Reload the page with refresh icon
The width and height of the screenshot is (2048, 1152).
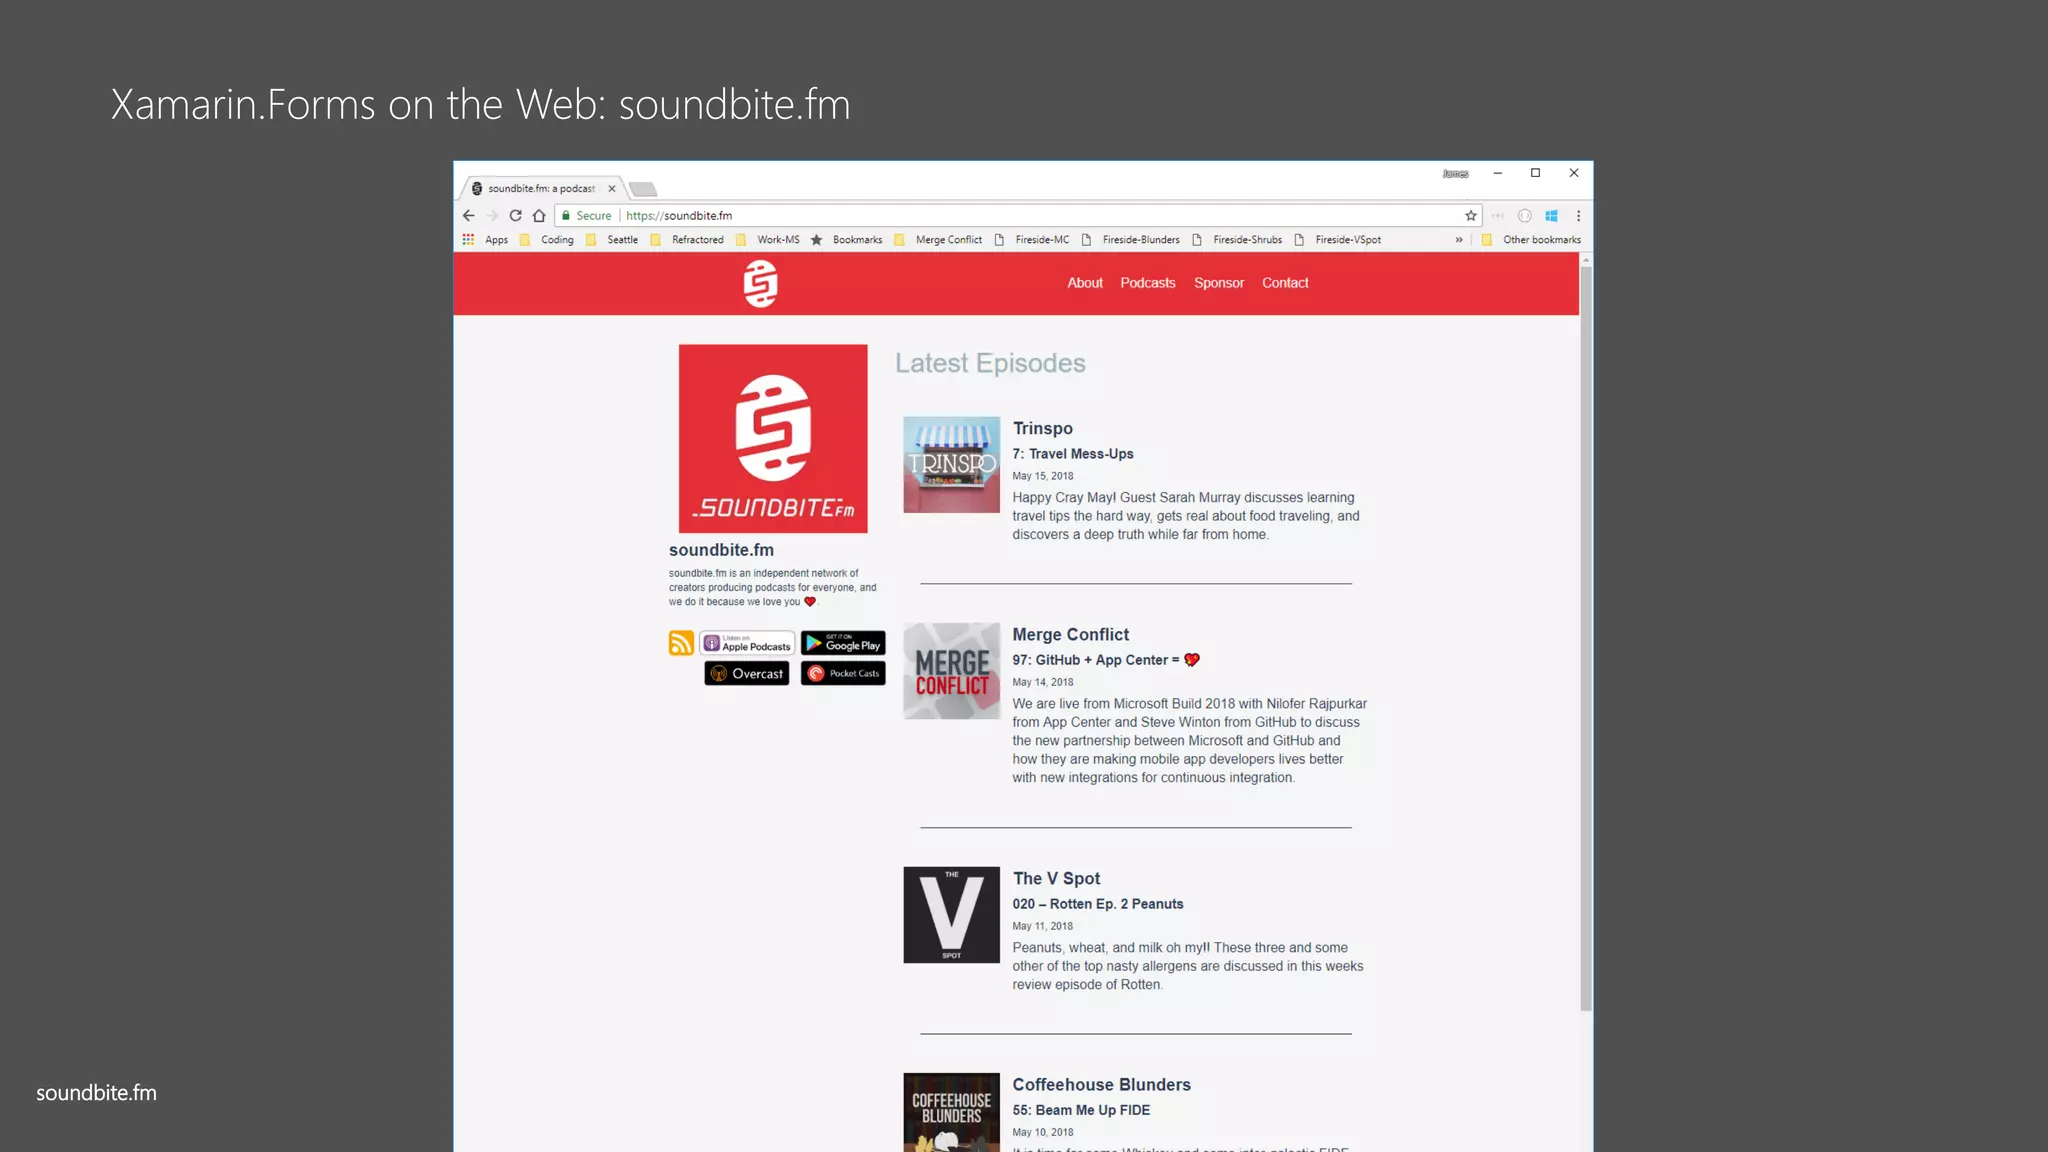point(515,215)
